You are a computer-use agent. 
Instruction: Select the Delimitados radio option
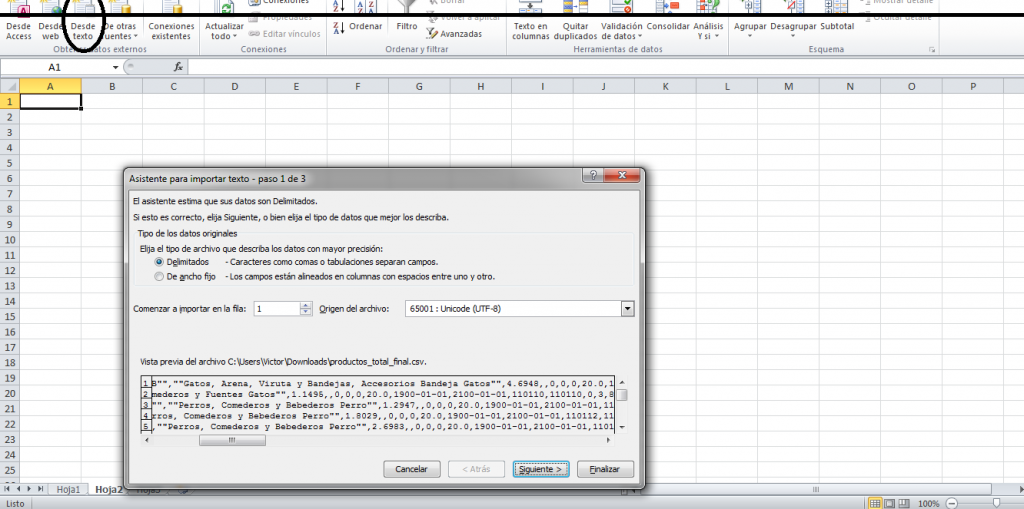pyautogui.click(x=158, y=261)
